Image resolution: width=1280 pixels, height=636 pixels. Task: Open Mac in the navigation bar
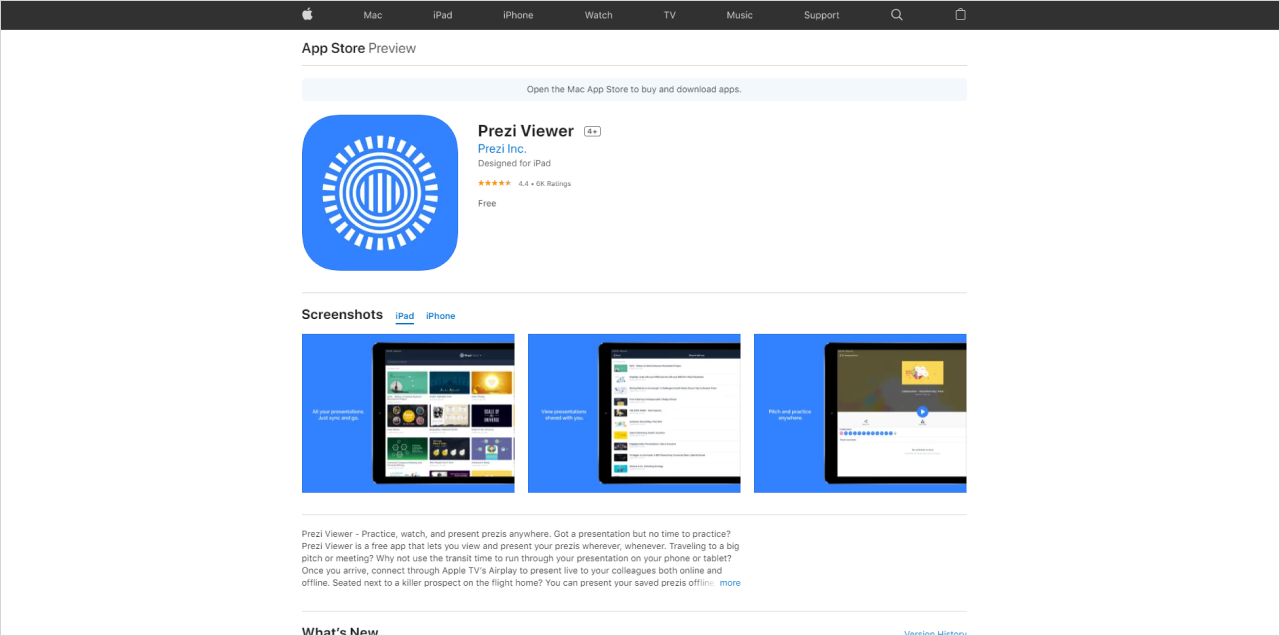coord(373,15)
